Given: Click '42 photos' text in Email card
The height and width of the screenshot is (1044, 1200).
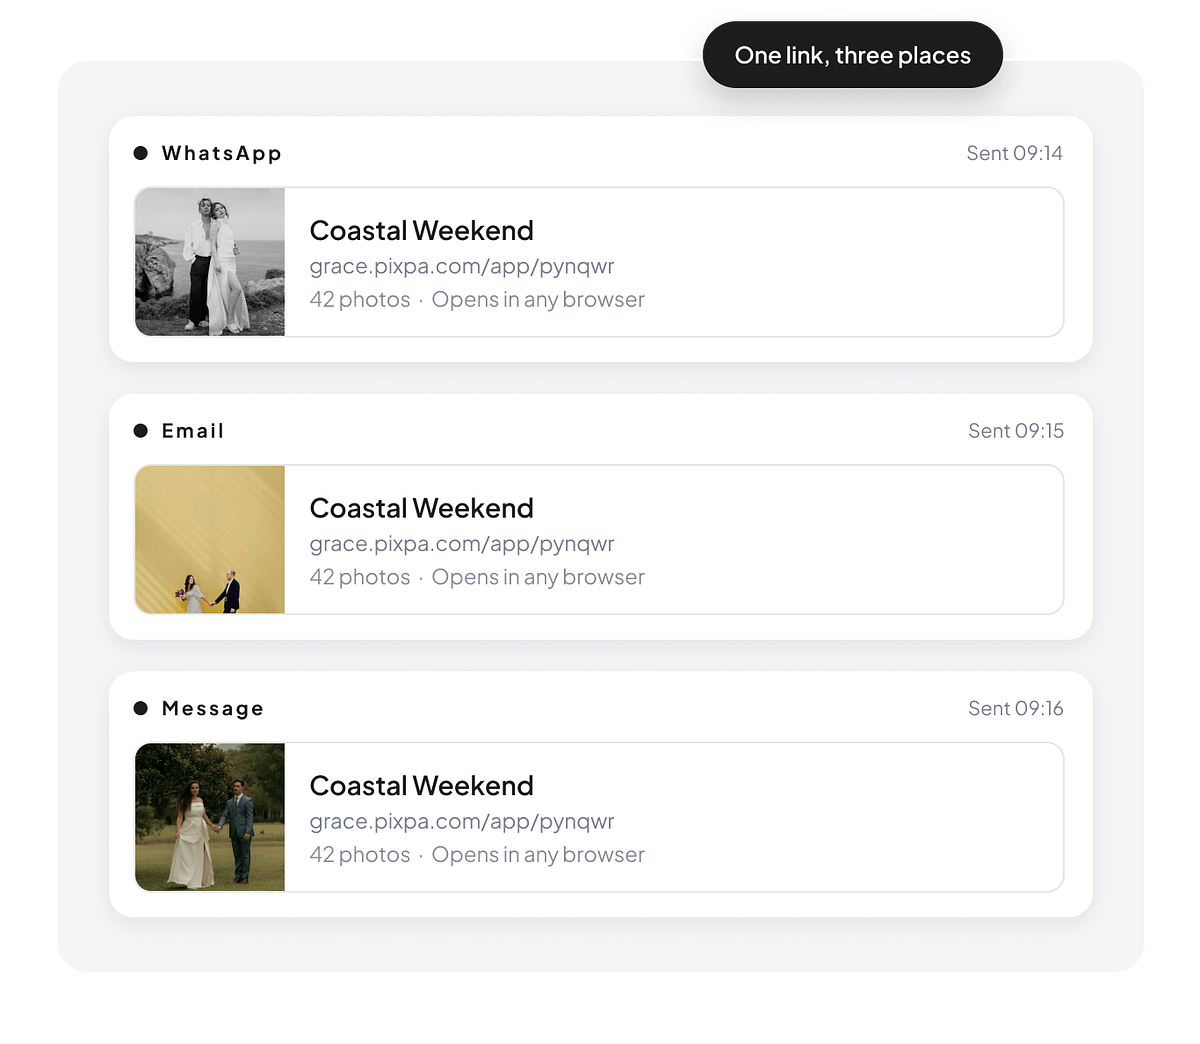Looking at the screenshot, I should (x=360, y=577).
